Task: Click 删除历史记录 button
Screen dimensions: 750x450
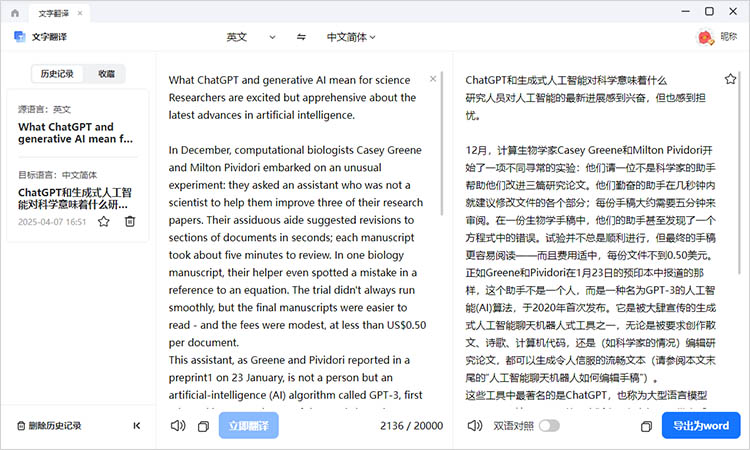Action: (x=49, y=426)
